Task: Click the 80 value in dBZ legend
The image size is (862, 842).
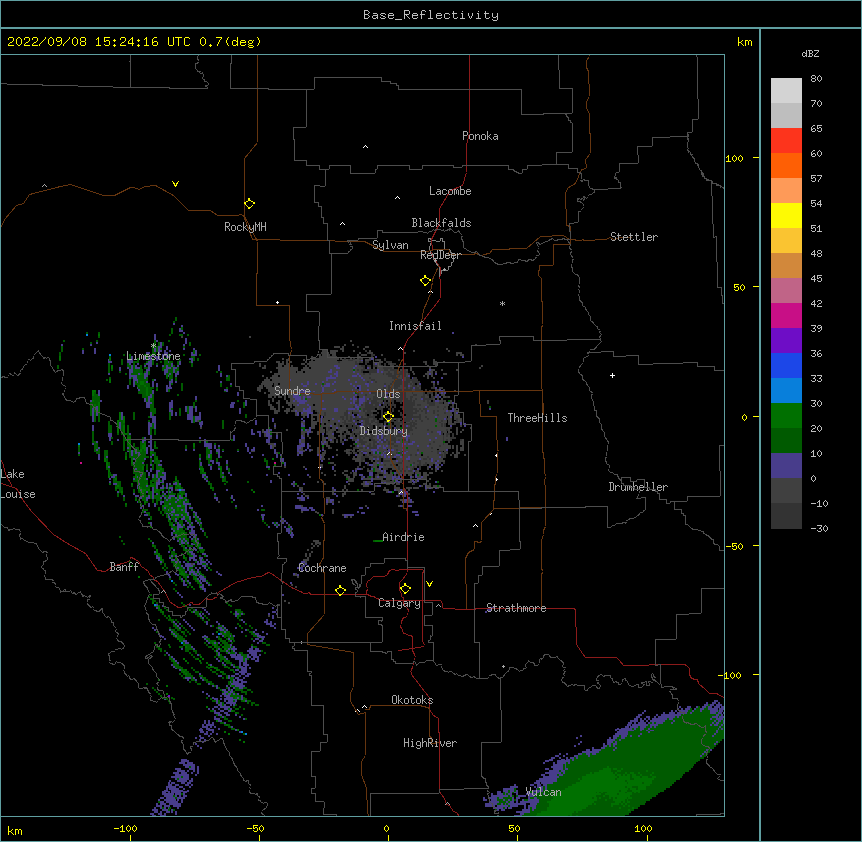Action: tap(816, 79)
